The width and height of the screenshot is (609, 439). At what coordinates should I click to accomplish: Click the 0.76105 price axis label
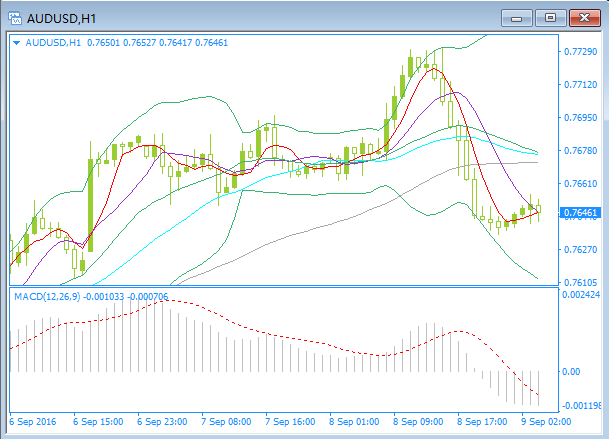click(580, 281)
